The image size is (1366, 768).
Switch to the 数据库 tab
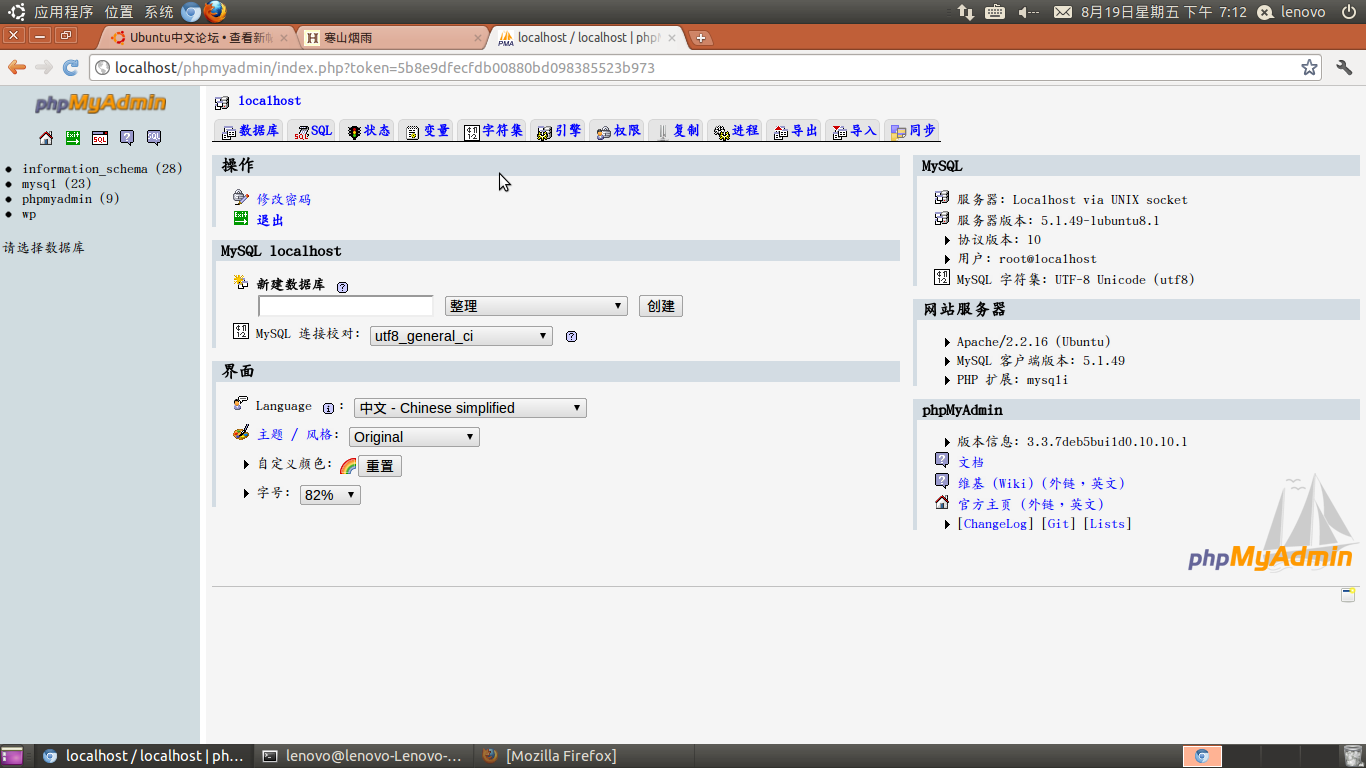(x=250, y=131)
